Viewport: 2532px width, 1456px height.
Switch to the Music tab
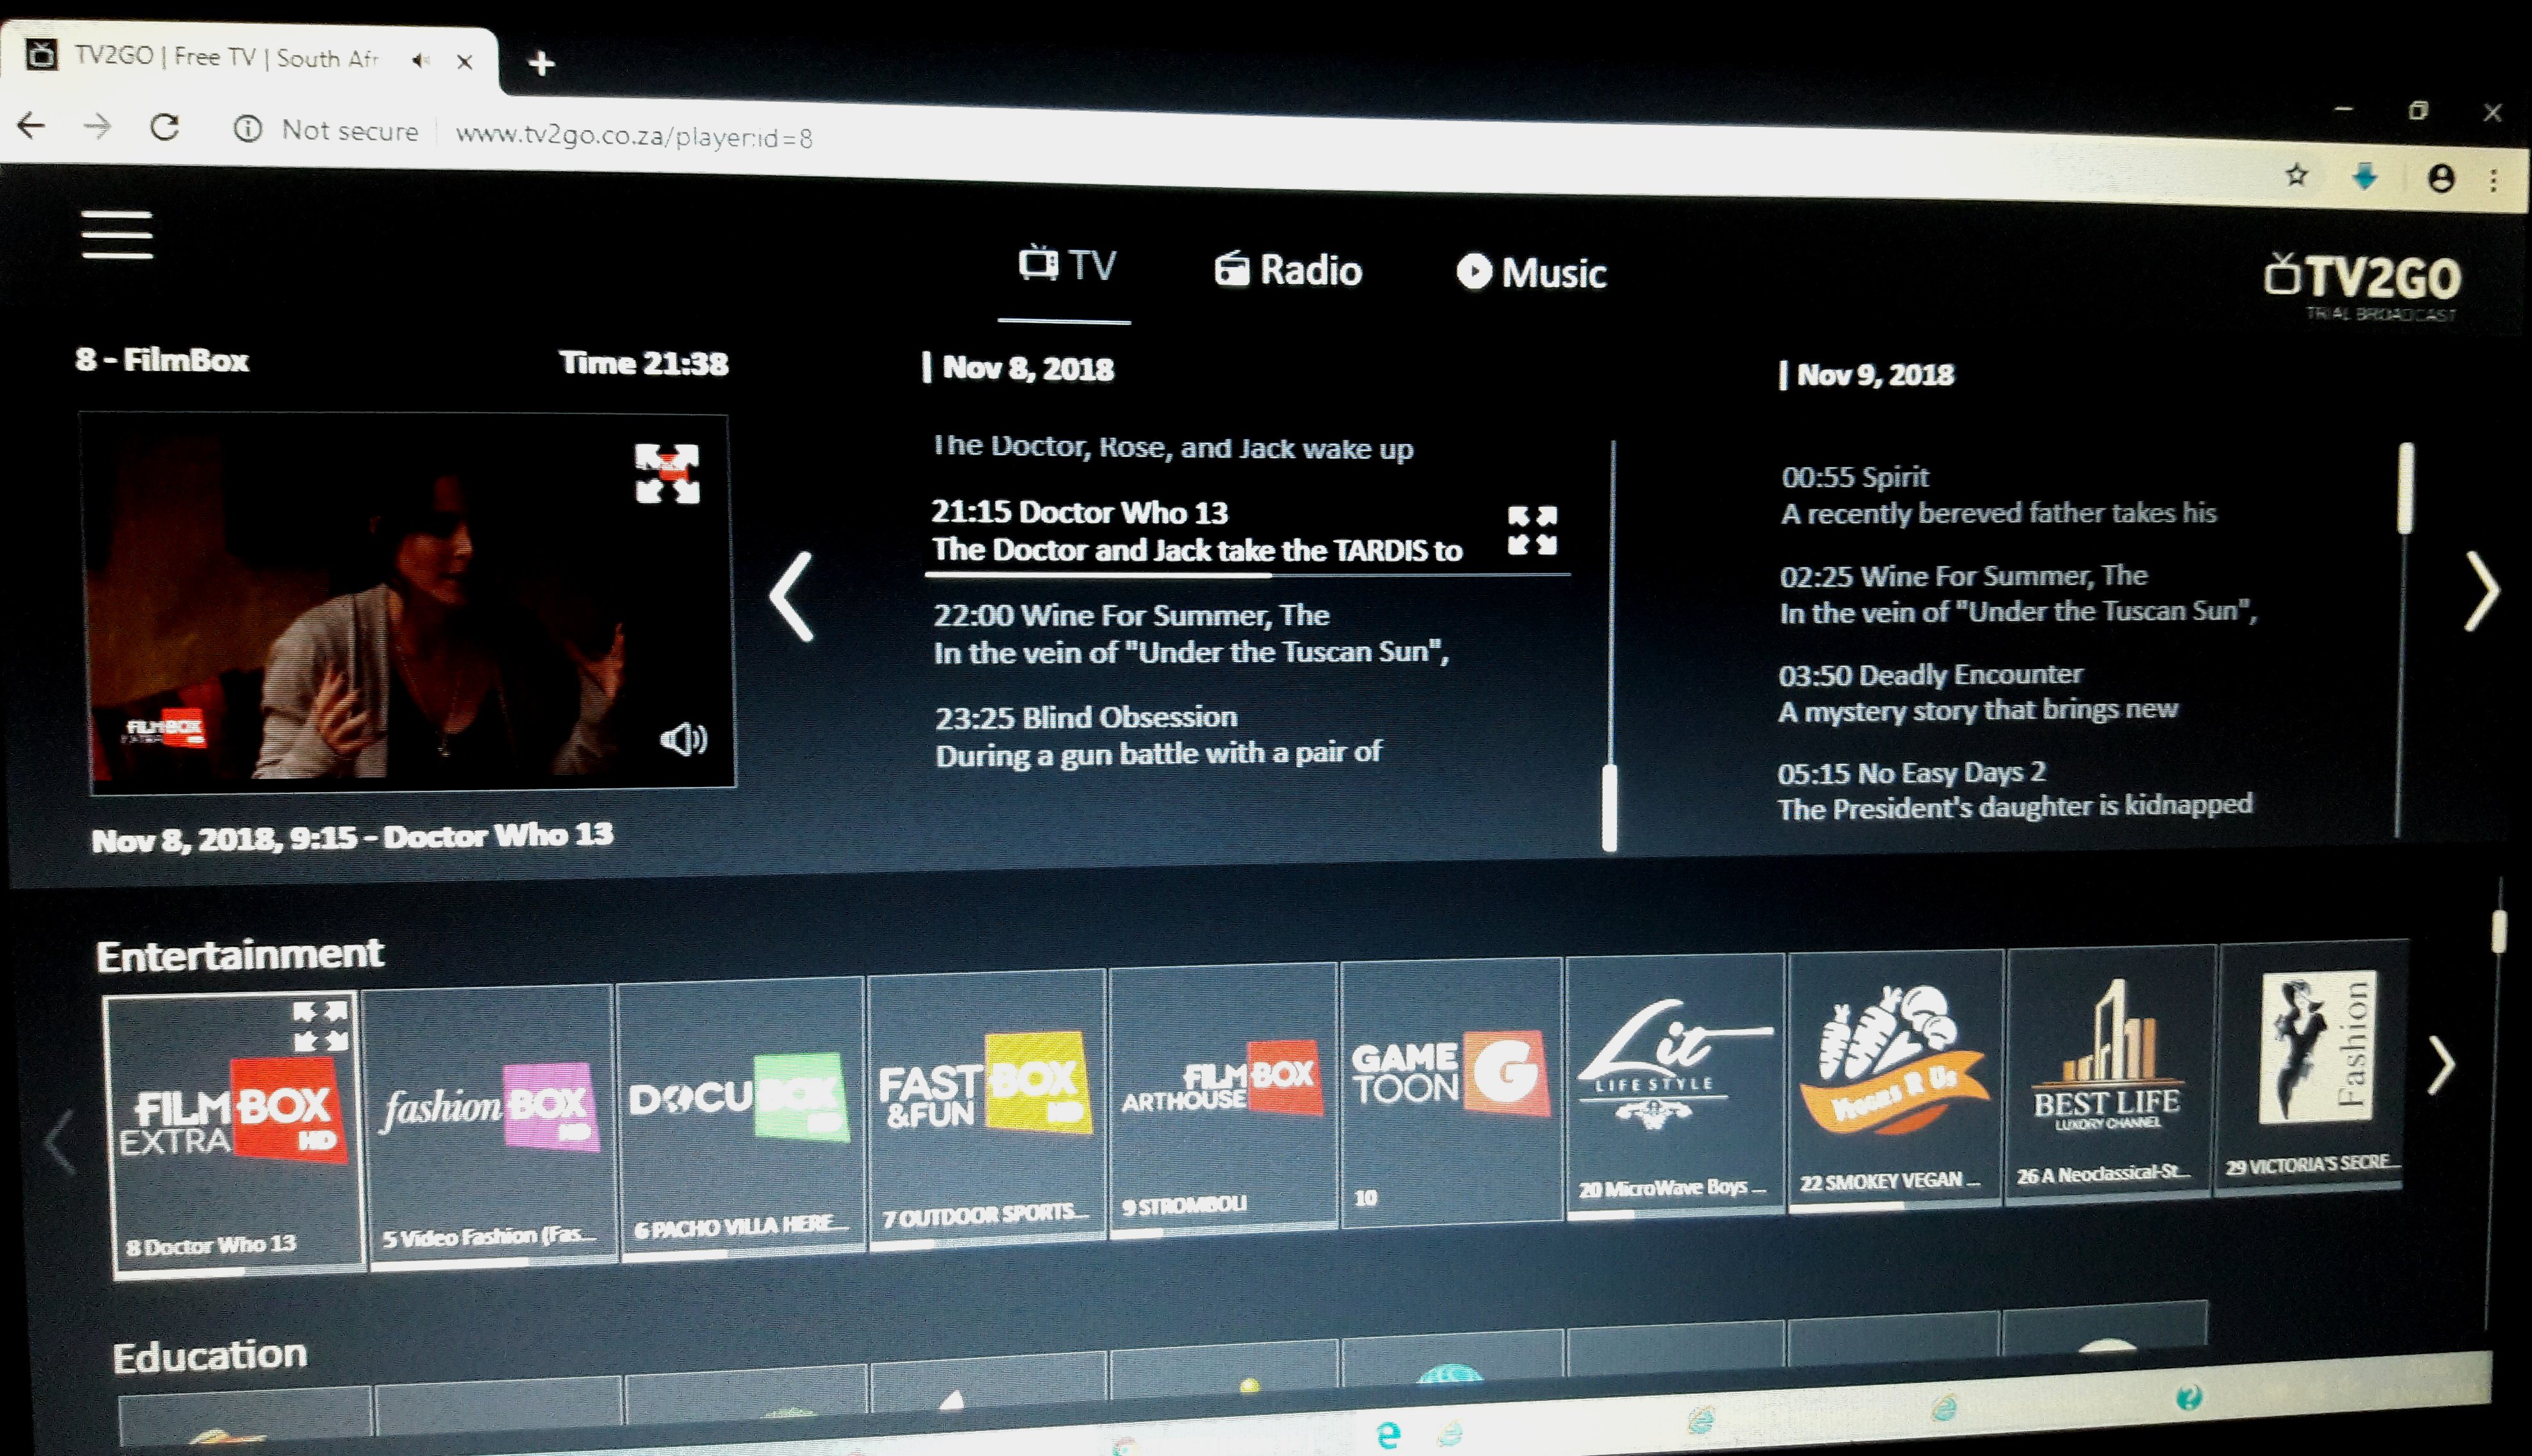(x=1531, y=272)
